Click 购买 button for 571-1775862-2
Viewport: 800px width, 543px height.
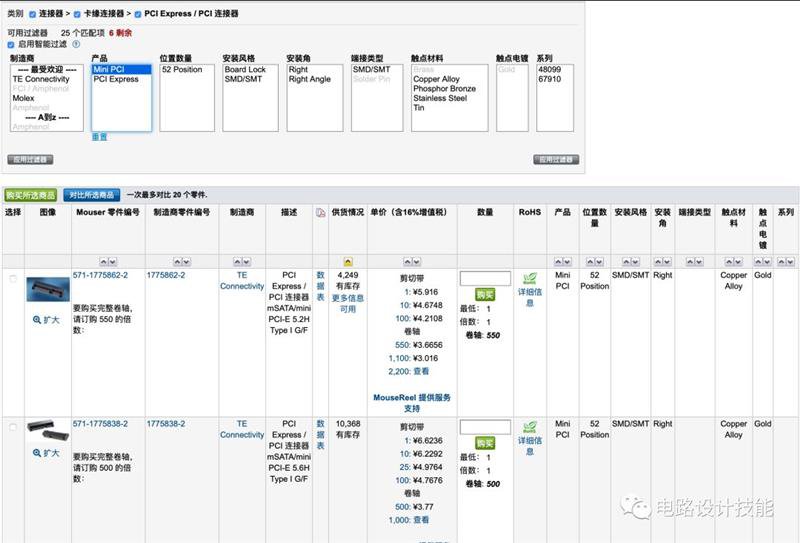(x=485, y=294)
